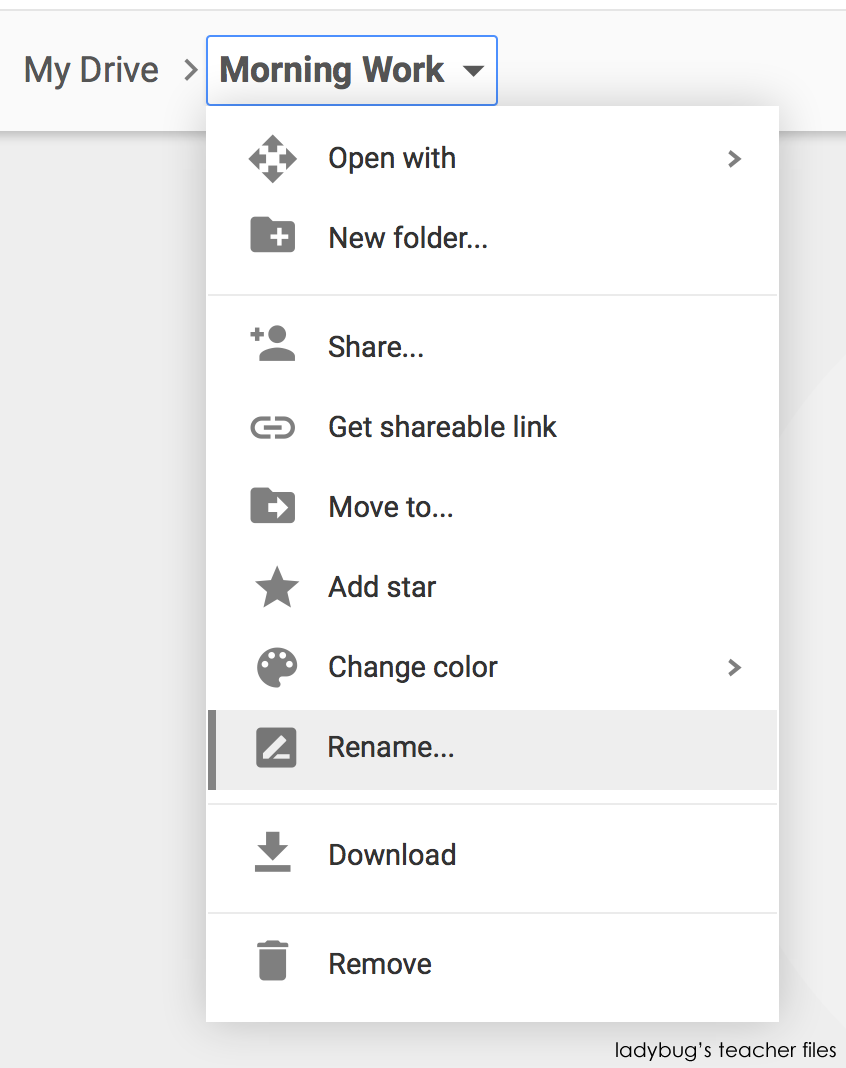Click the Morning Work folder name
This screenshot has height=1068, width=846.
(332, 69)
